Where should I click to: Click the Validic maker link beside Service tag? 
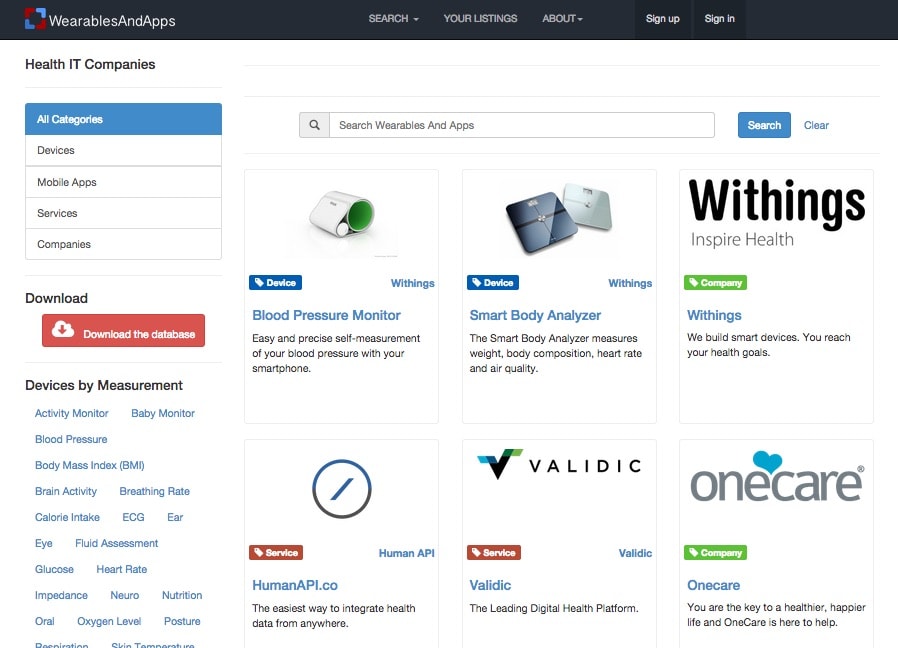635,553
